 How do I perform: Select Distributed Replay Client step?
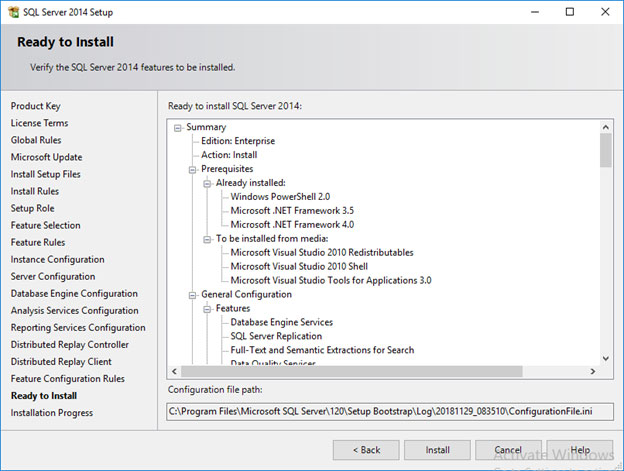coord(61,362)
